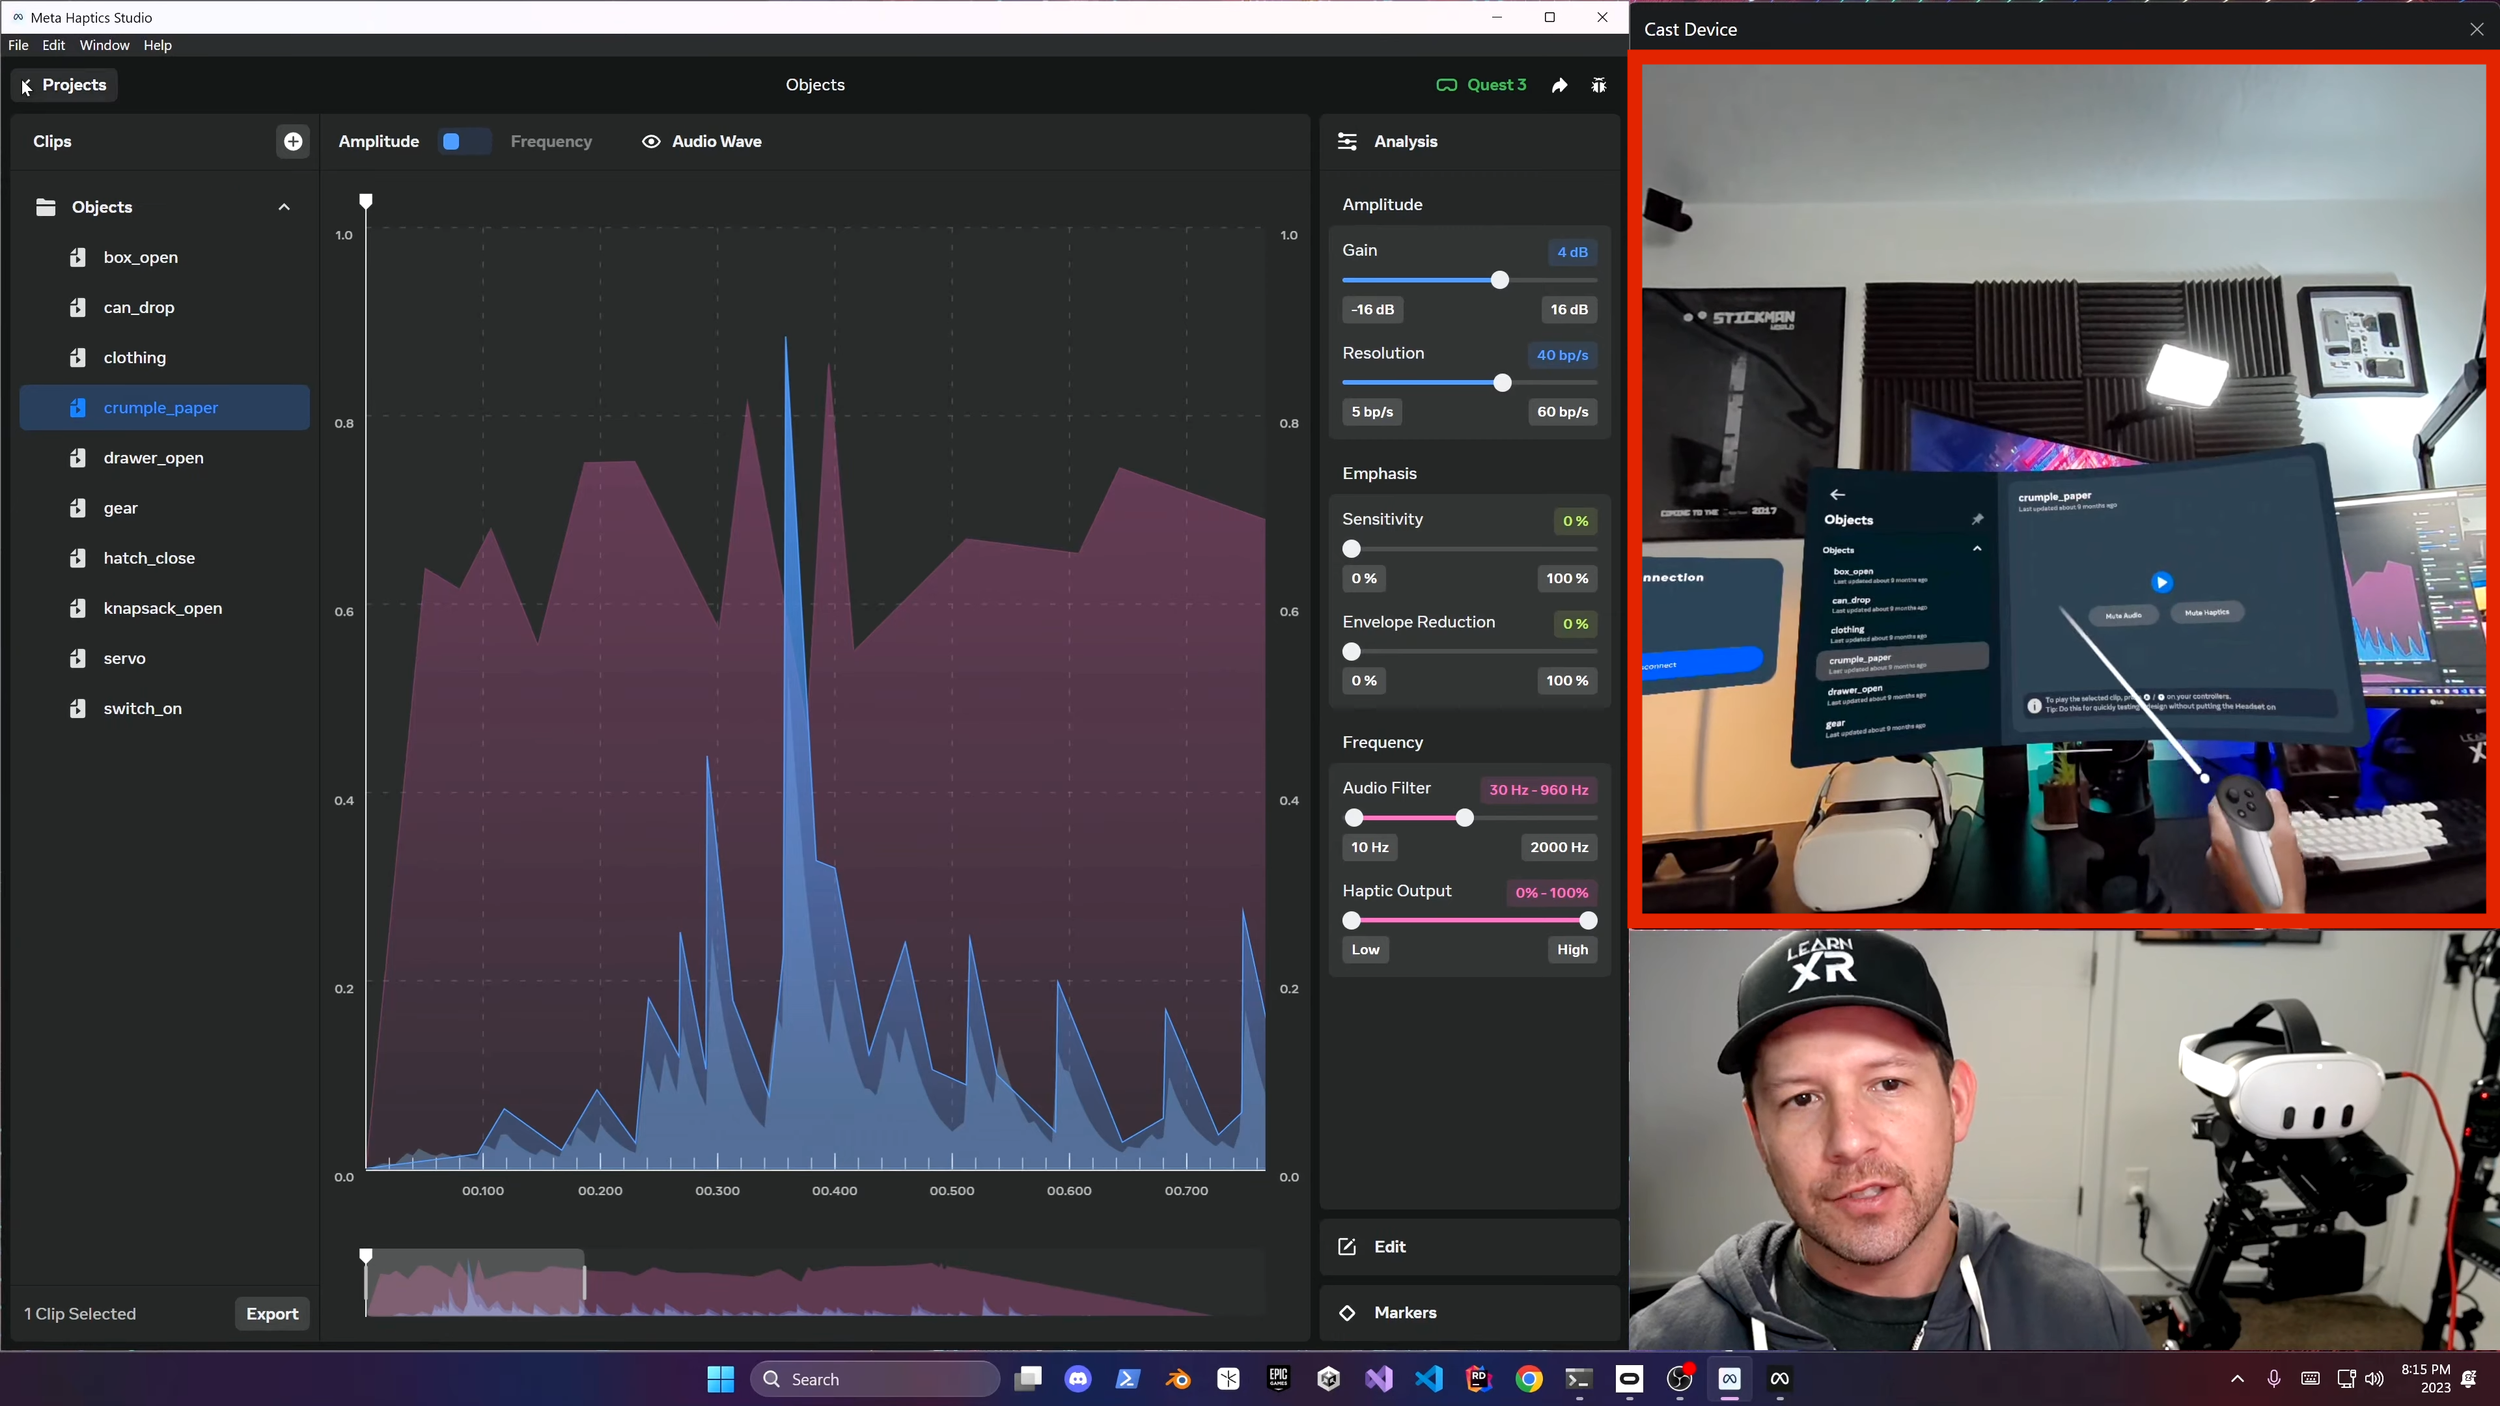Viewport: 2500px width, 1406px height.
Task: Go back to Projects
Action: [x=63, y=85]
